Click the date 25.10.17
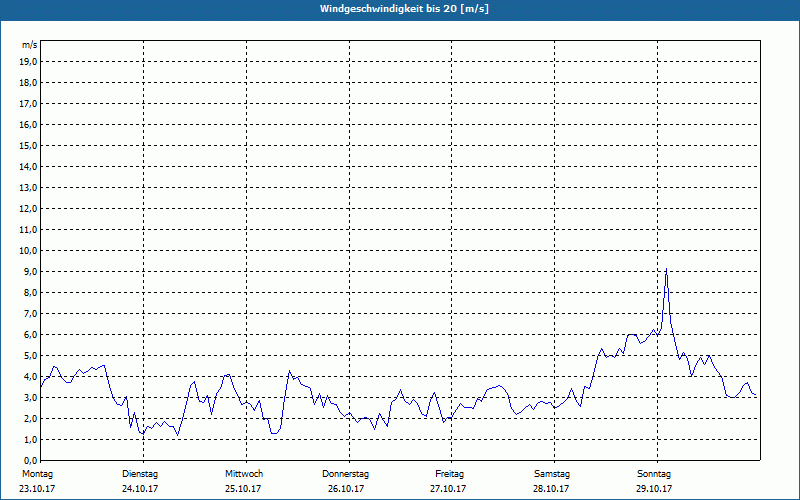The width and height of the screenshot is (800, 500). 243,489
